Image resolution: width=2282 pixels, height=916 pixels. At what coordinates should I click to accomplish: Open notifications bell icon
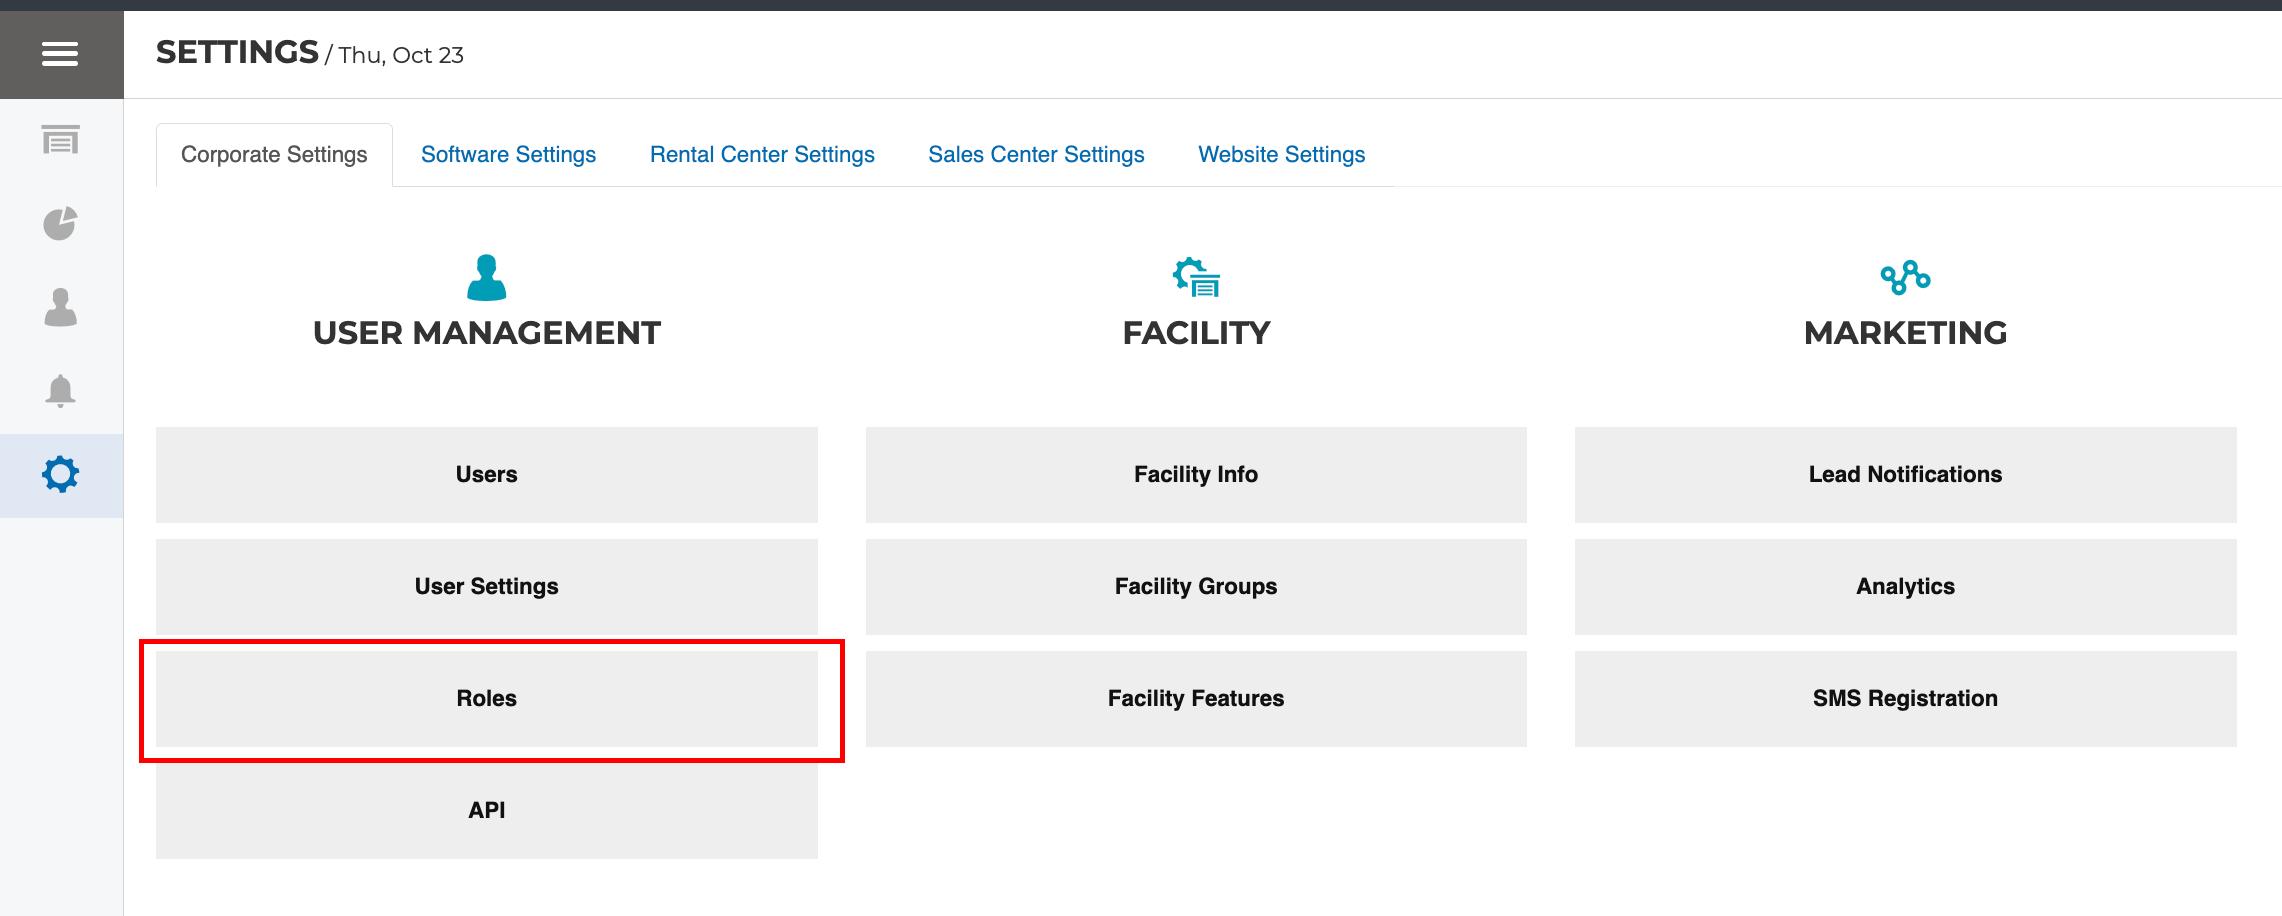click(60, 391)
